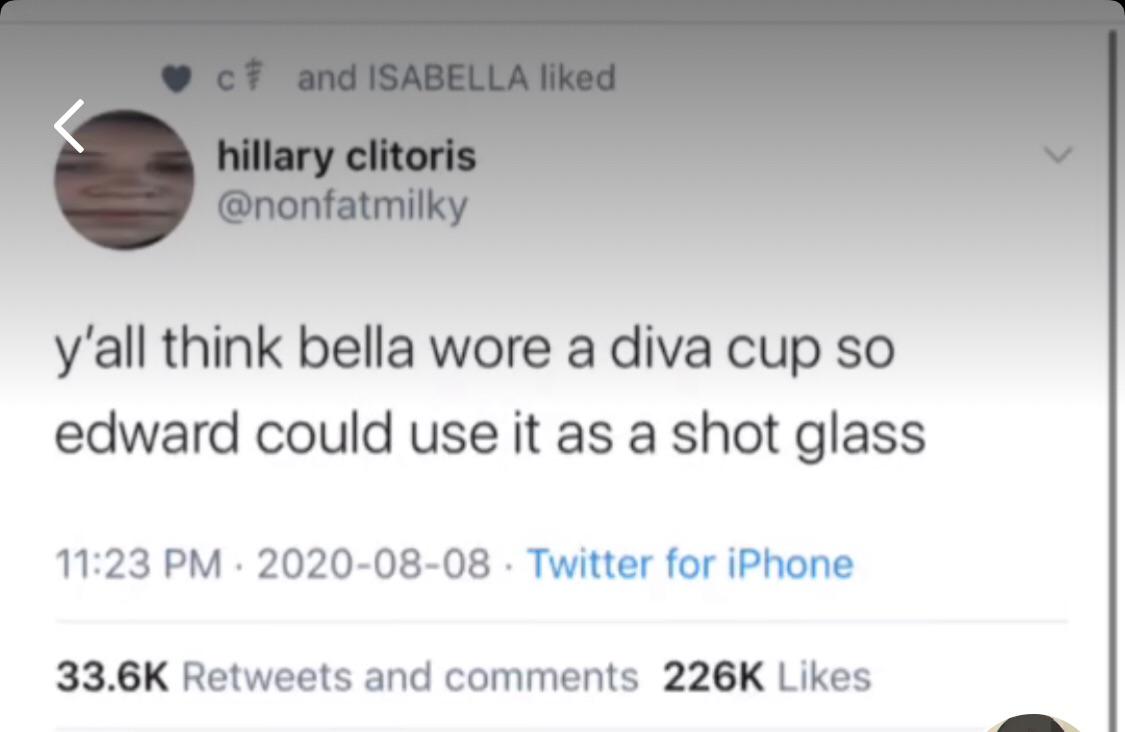The image size is (1125, 732).
Task: Open the Twitter for iPhone link
Action: [x=690, y=563]
